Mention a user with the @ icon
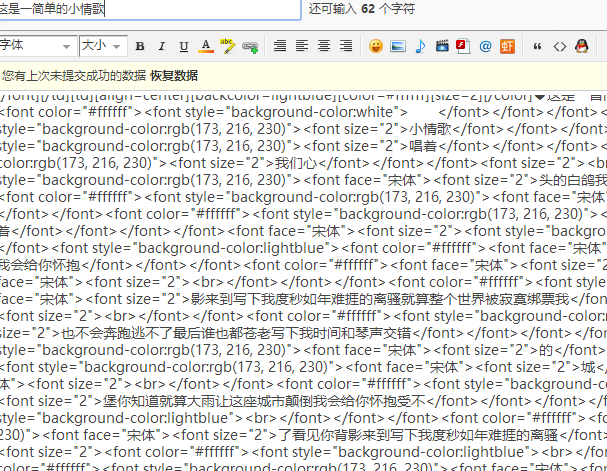The height and width of the screenshot is (471, 607). (485, 46)
